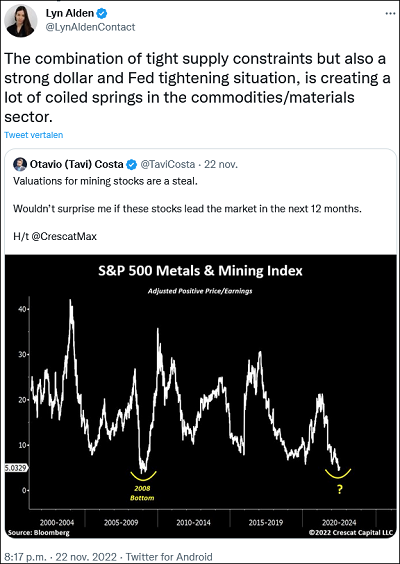
Task: Click the 2008 Bottom annotation on chart
Action: (144, 493)
